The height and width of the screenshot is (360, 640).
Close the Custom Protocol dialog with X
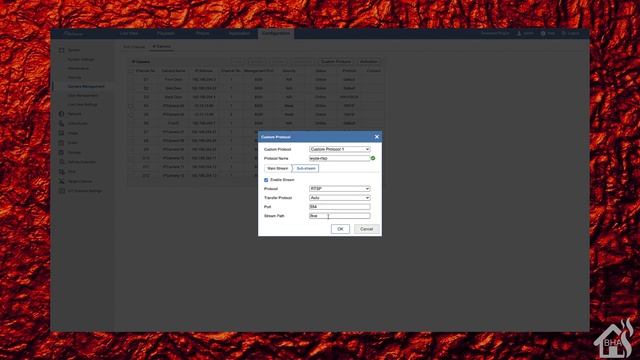tap(377, 137)
